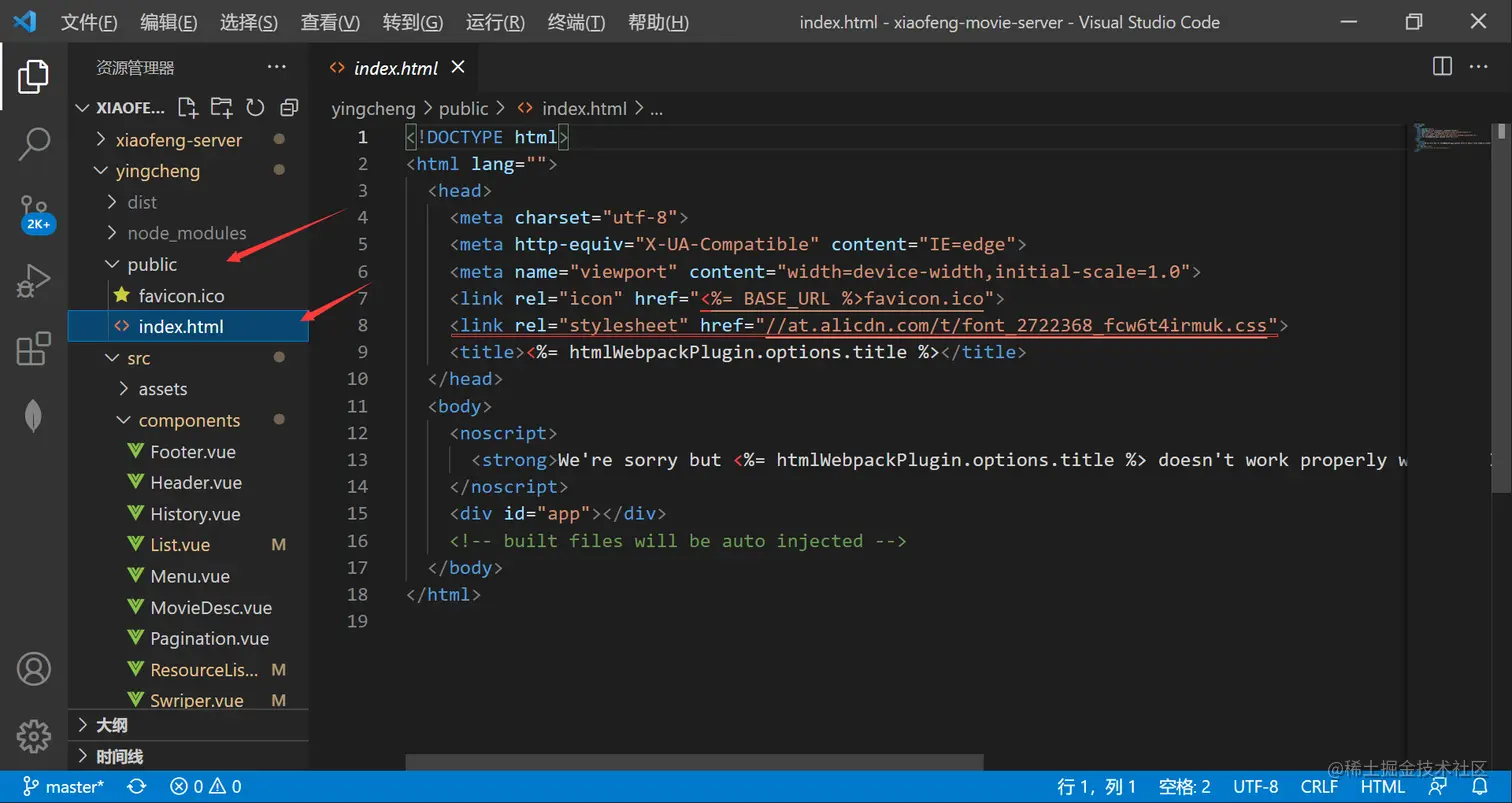Expand the 大纲 outline section

pyautogui.click(x=188, y=725)
